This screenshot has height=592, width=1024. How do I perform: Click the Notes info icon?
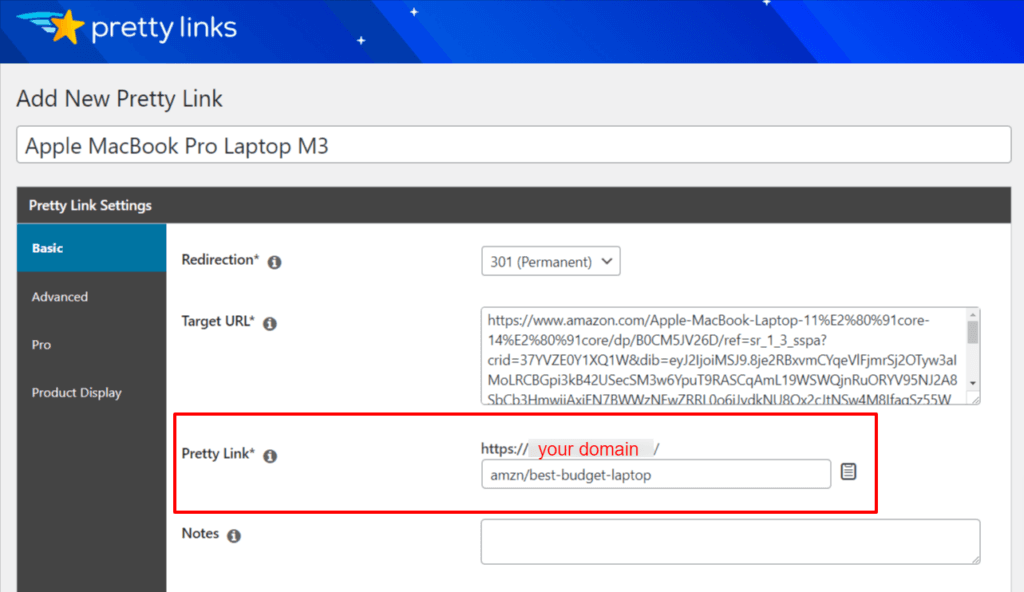pos(234,536)
